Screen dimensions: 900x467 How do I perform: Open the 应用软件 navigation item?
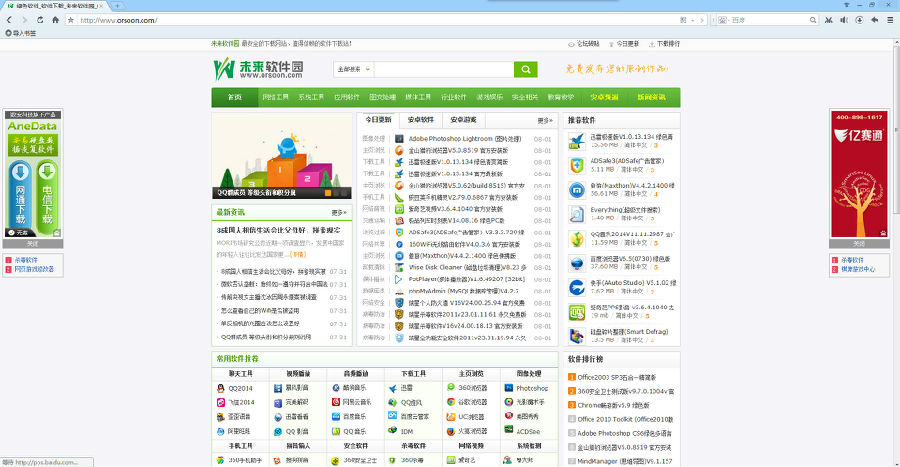tap(346, 98)
